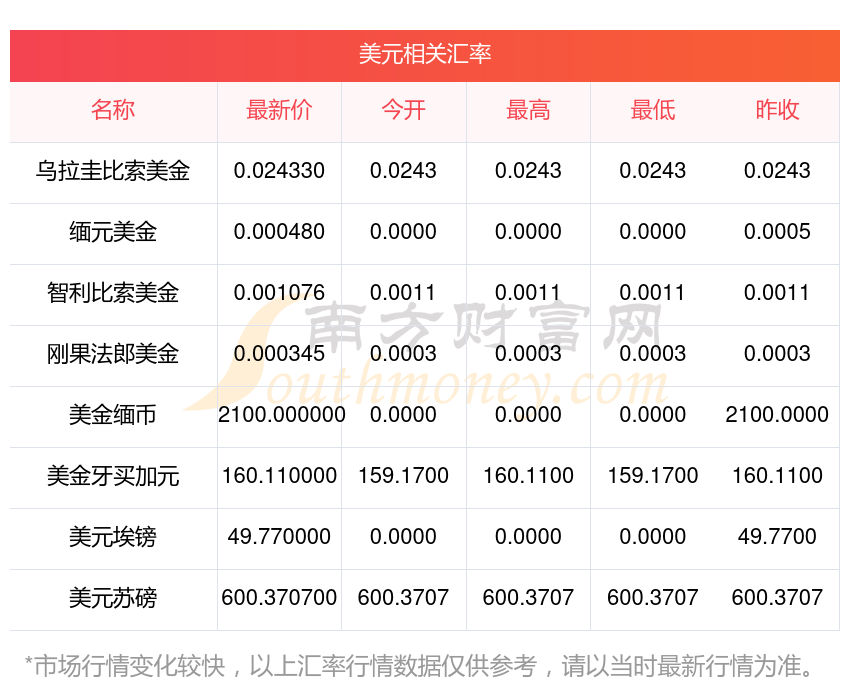
Task: Select the 最低 column header
Action: point(653,110)
